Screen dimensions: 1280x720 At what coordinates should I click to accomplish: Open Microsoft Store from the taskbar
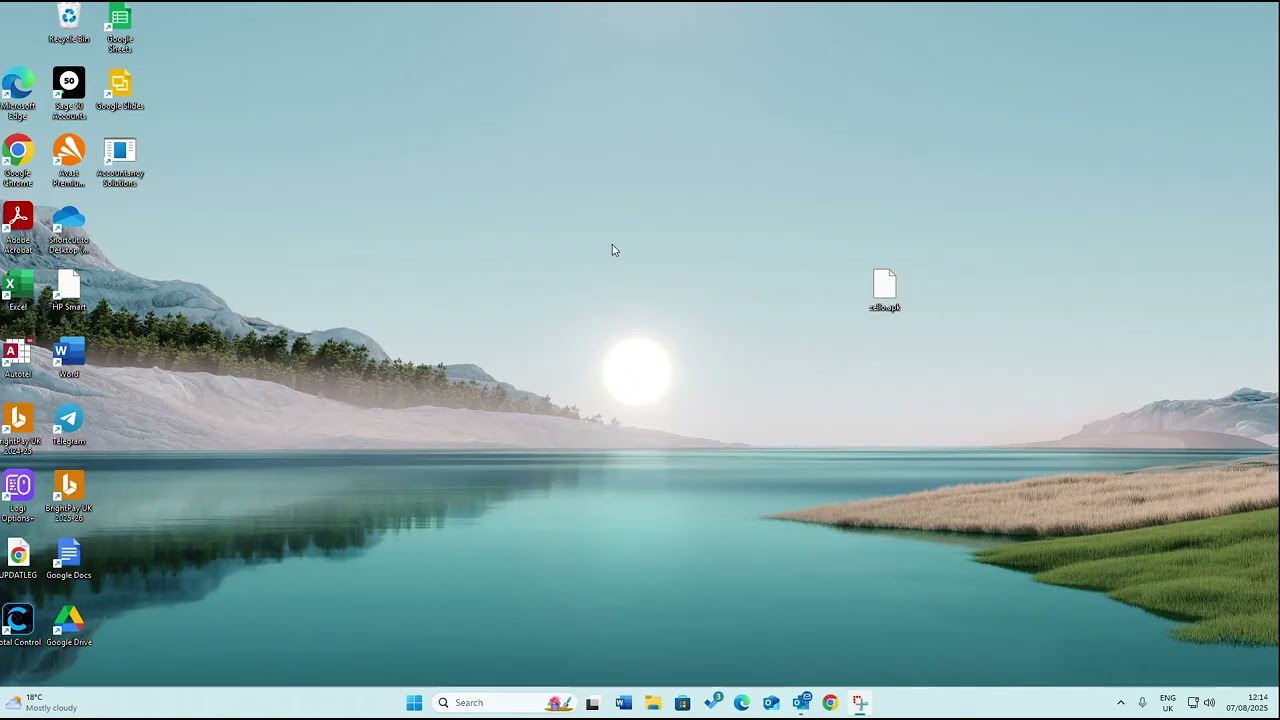682,703
